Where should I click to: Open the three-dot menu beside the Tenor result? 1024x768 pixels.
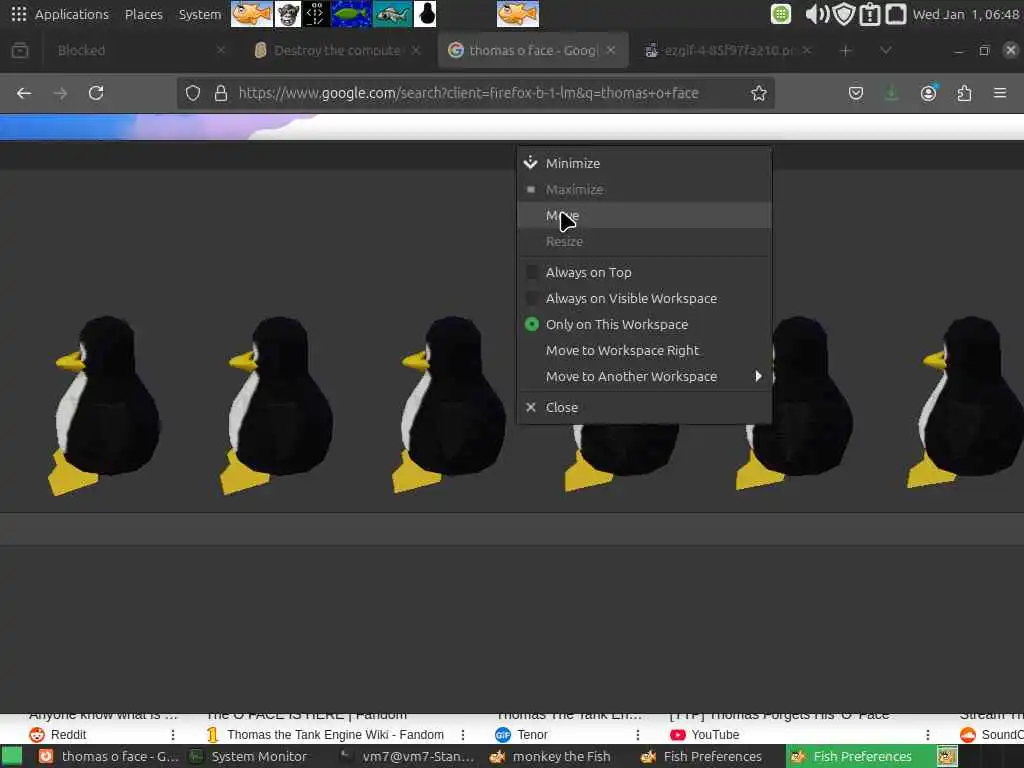(637, 735)
